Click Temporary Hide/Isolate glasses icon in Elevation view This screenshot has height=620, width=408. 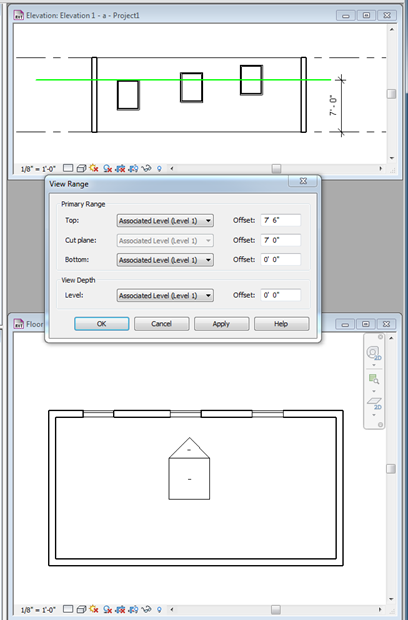[x=146, y=168]
